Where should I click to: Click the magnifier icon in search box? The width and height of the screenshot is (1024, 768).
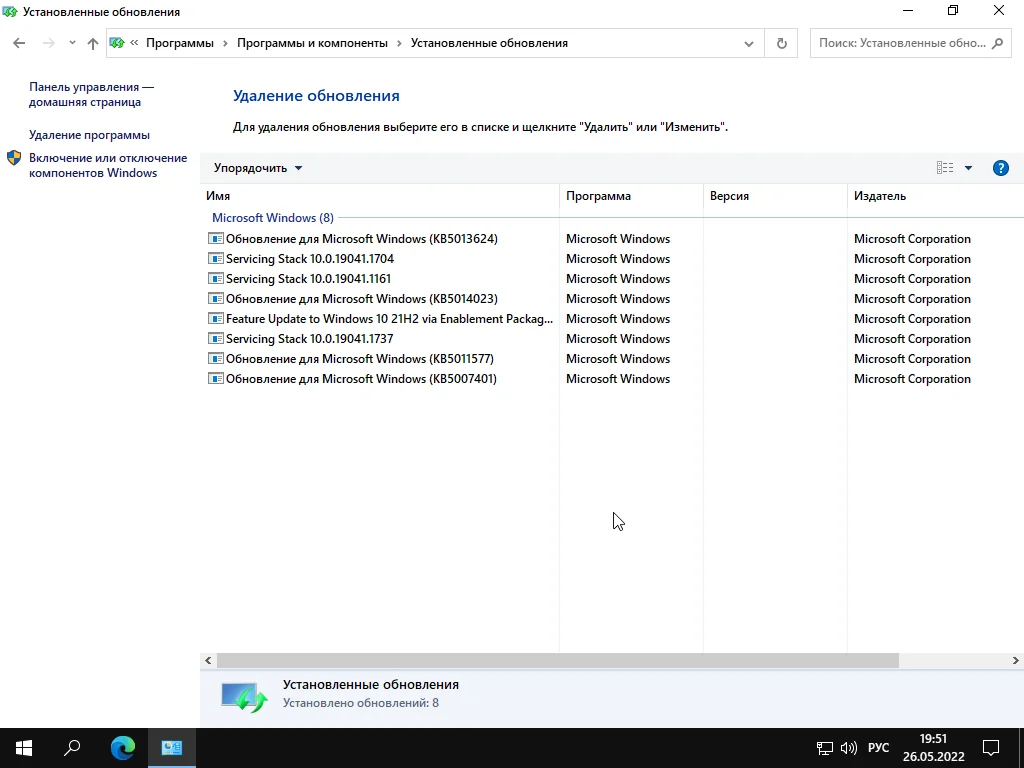point(997,43)
